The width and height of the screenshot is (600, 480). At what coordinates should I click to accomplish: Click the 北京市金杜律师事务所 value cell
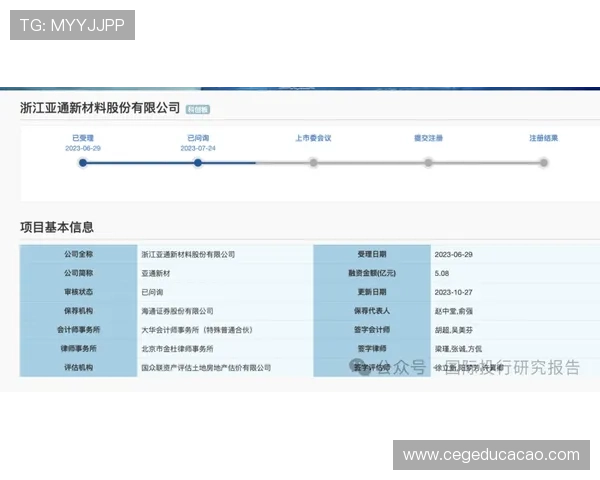click(x=177, y=349)
